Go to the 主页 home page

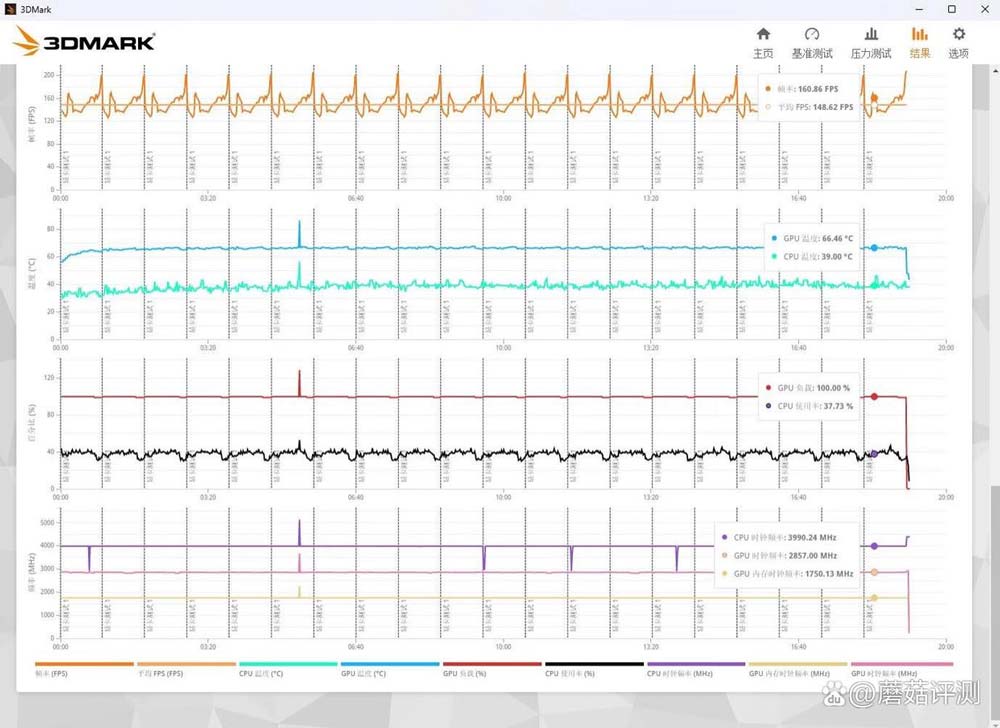[x=763, y=43]
